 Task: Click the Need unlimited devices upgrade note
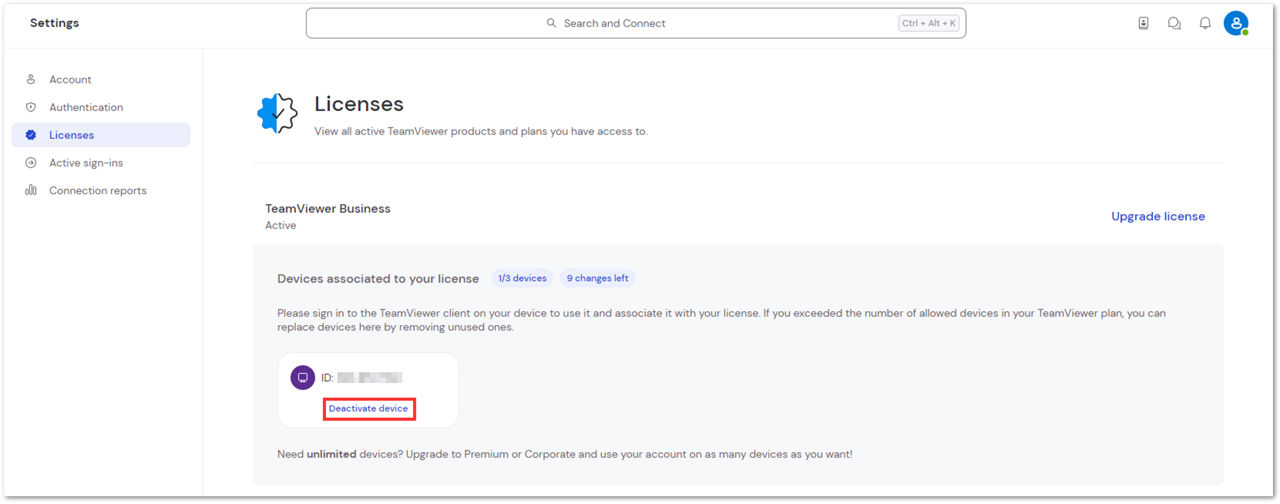tap(565, 454)
